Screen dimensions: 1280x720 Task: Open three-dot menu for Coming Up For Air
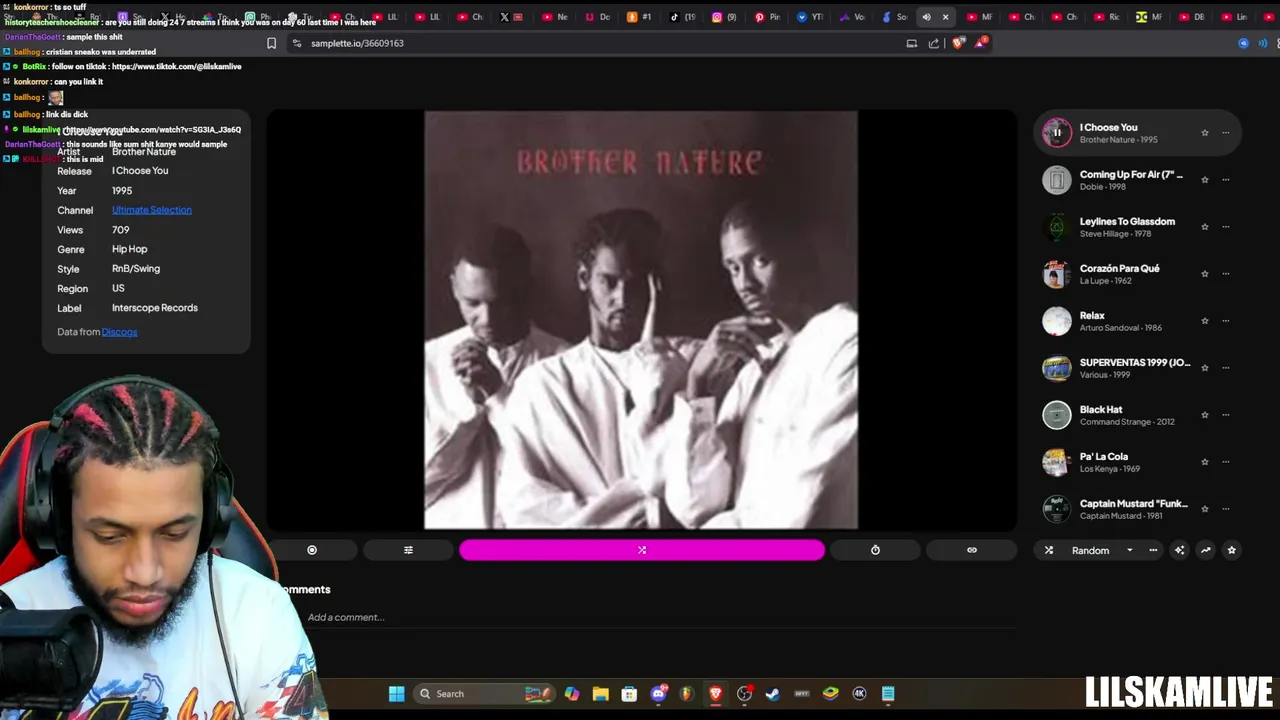click(1226, 180)
